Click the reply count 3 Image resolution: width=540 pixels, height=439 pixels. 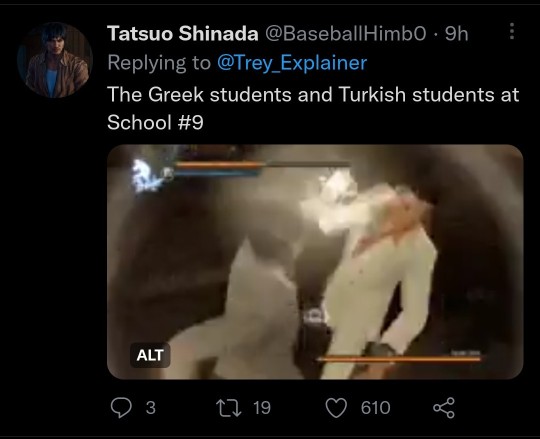coord(151,408)
